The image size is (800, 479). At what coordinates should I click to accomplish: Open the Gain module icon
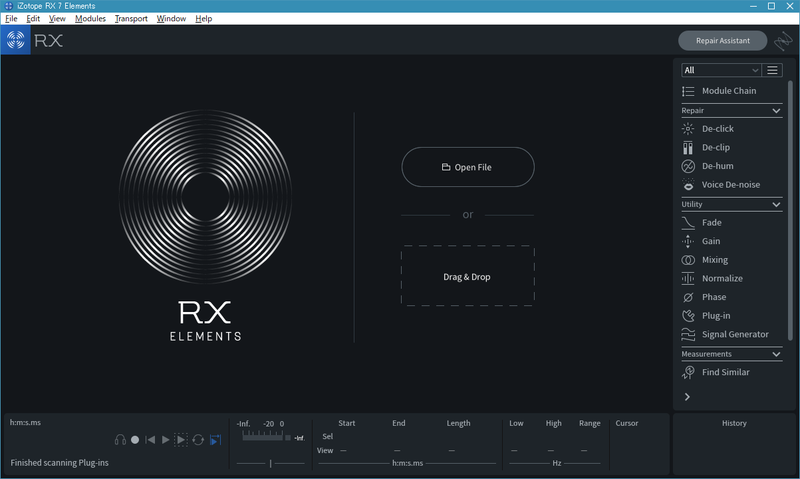(x=688, y=241)
